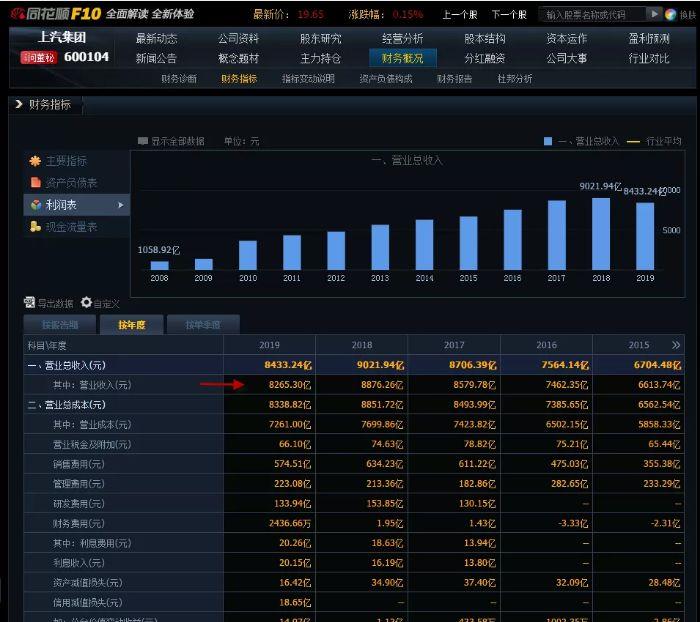Click the 自定义 gear icon
The width and height of the screenshot is (700, 622).
tap(86, 303)
